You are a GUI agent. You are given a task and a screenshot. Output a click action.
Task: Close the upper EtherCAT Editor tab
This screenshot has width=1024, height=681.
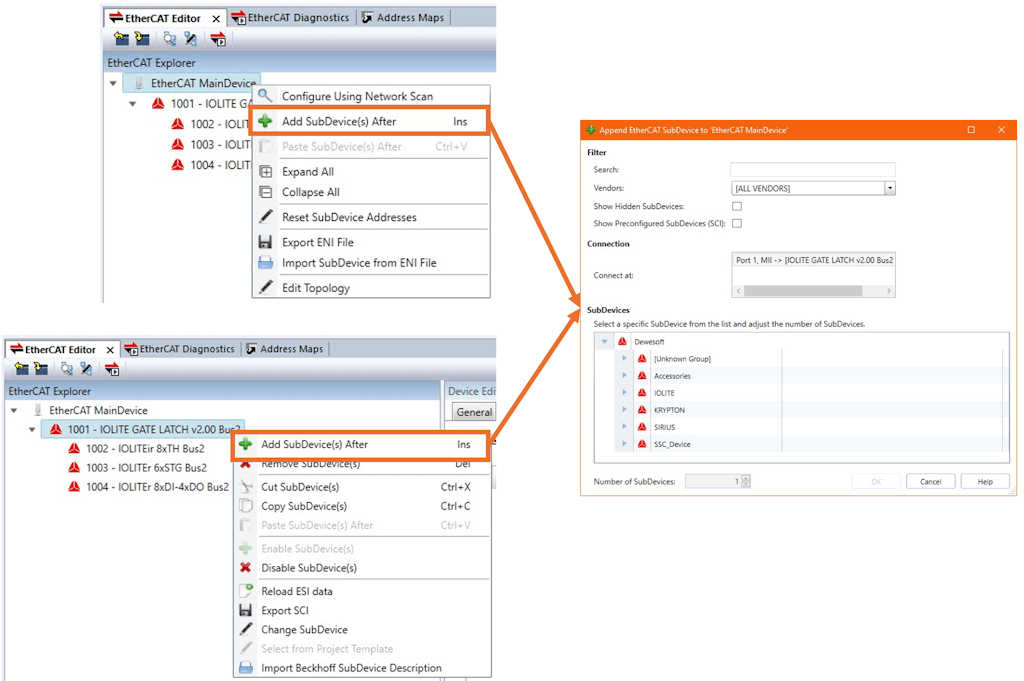[216, 18]
